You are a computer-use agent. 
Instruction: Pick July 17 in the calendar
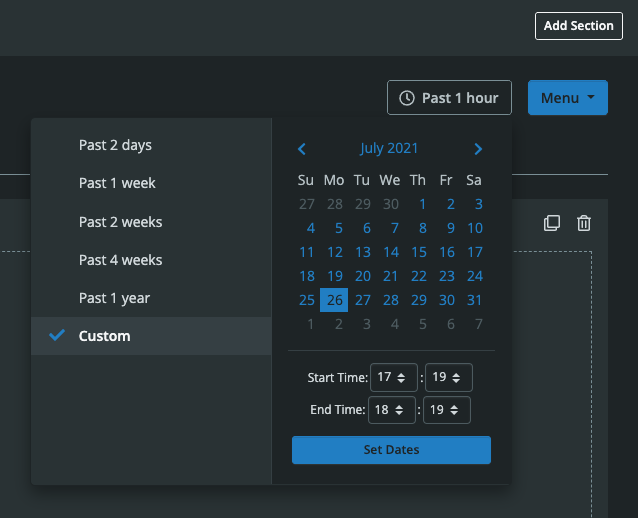click(475, 252)
